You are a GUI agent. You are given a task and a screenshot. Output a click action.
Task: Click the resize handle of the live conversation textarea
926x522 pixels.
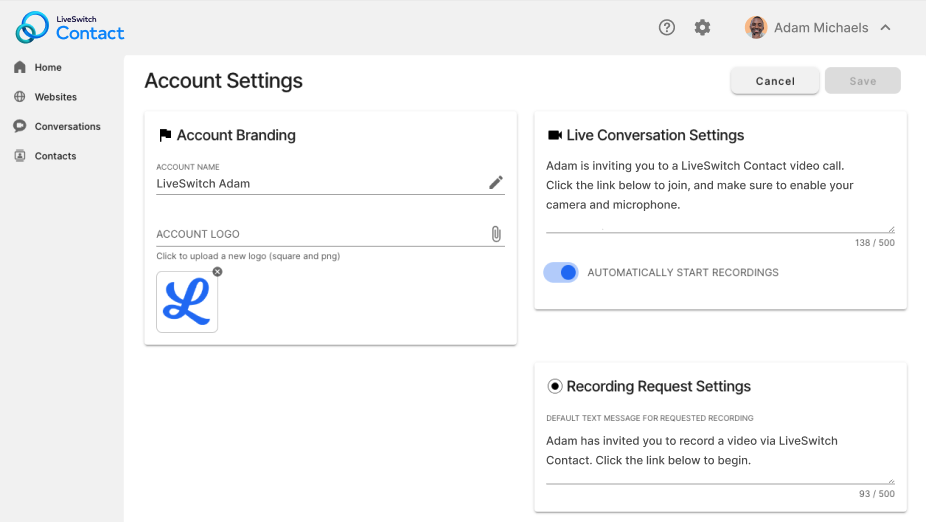[891, 229]
